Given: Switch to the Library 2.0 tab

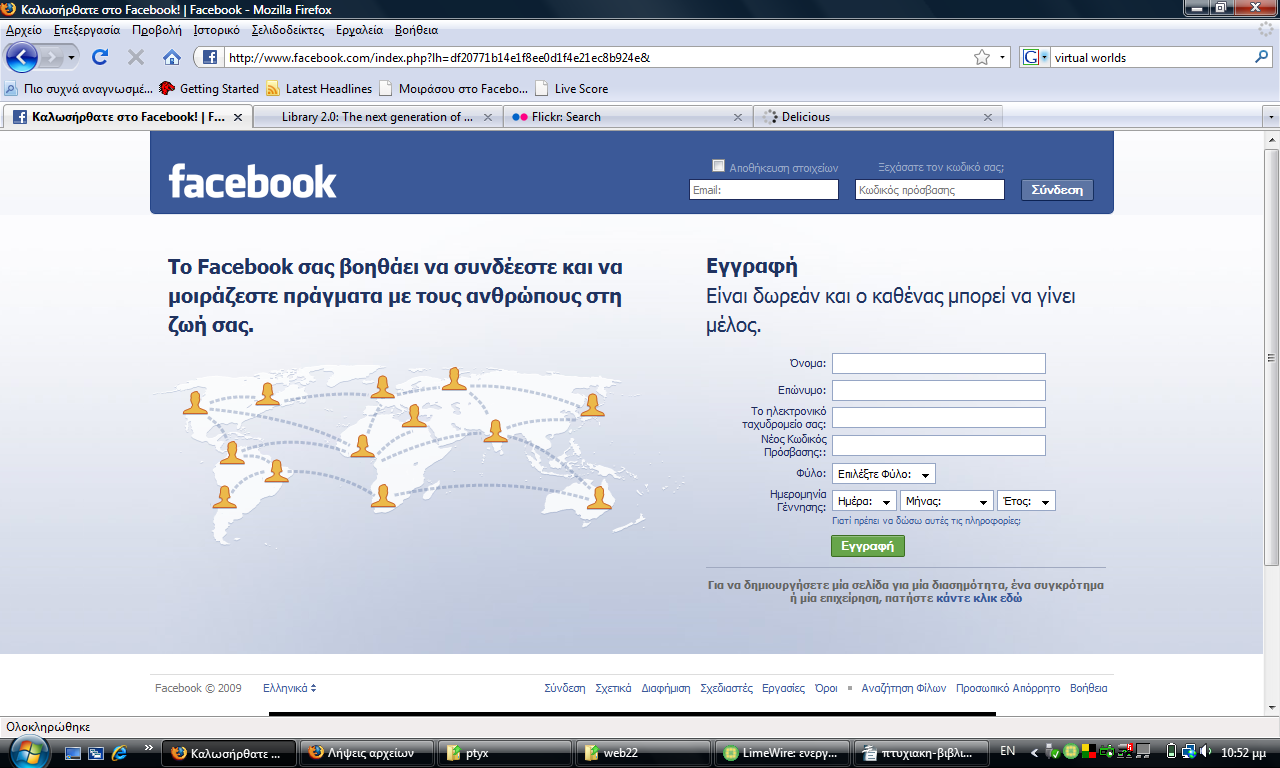Looking at the screenshot, I should [378, 117].
